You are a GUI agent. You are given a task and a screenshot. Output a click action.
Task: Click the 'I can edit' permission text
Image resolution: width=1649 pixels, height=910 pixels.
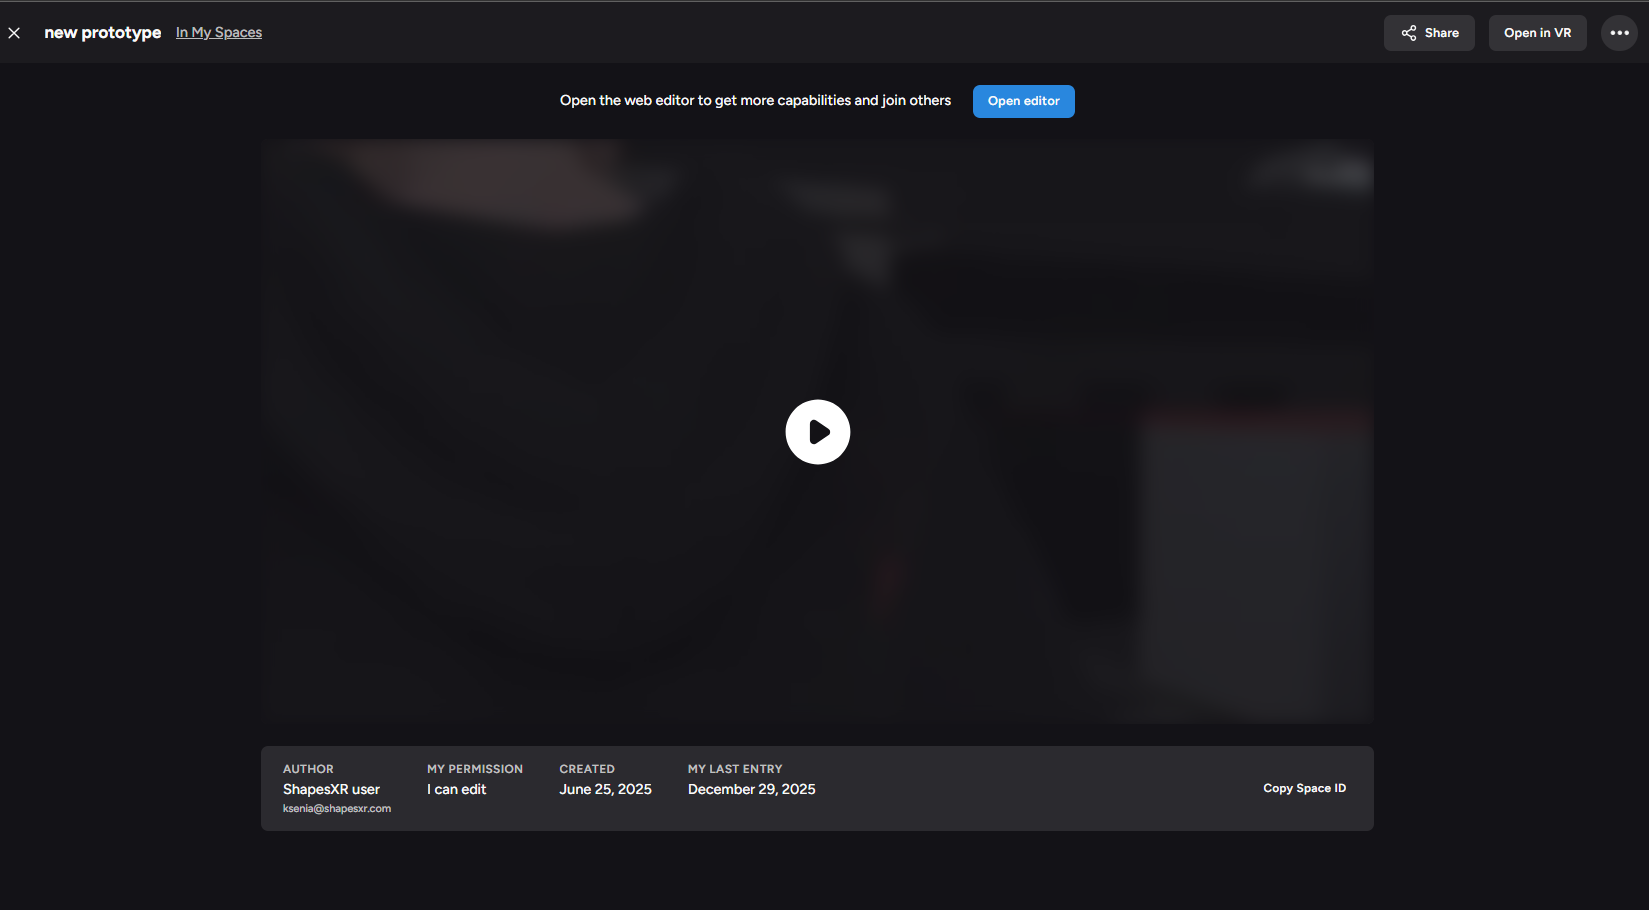(x=457, y=789)
